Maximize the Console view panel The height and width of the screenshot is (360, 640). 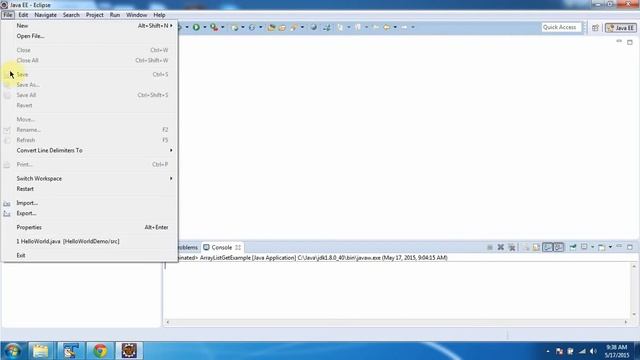630,247
